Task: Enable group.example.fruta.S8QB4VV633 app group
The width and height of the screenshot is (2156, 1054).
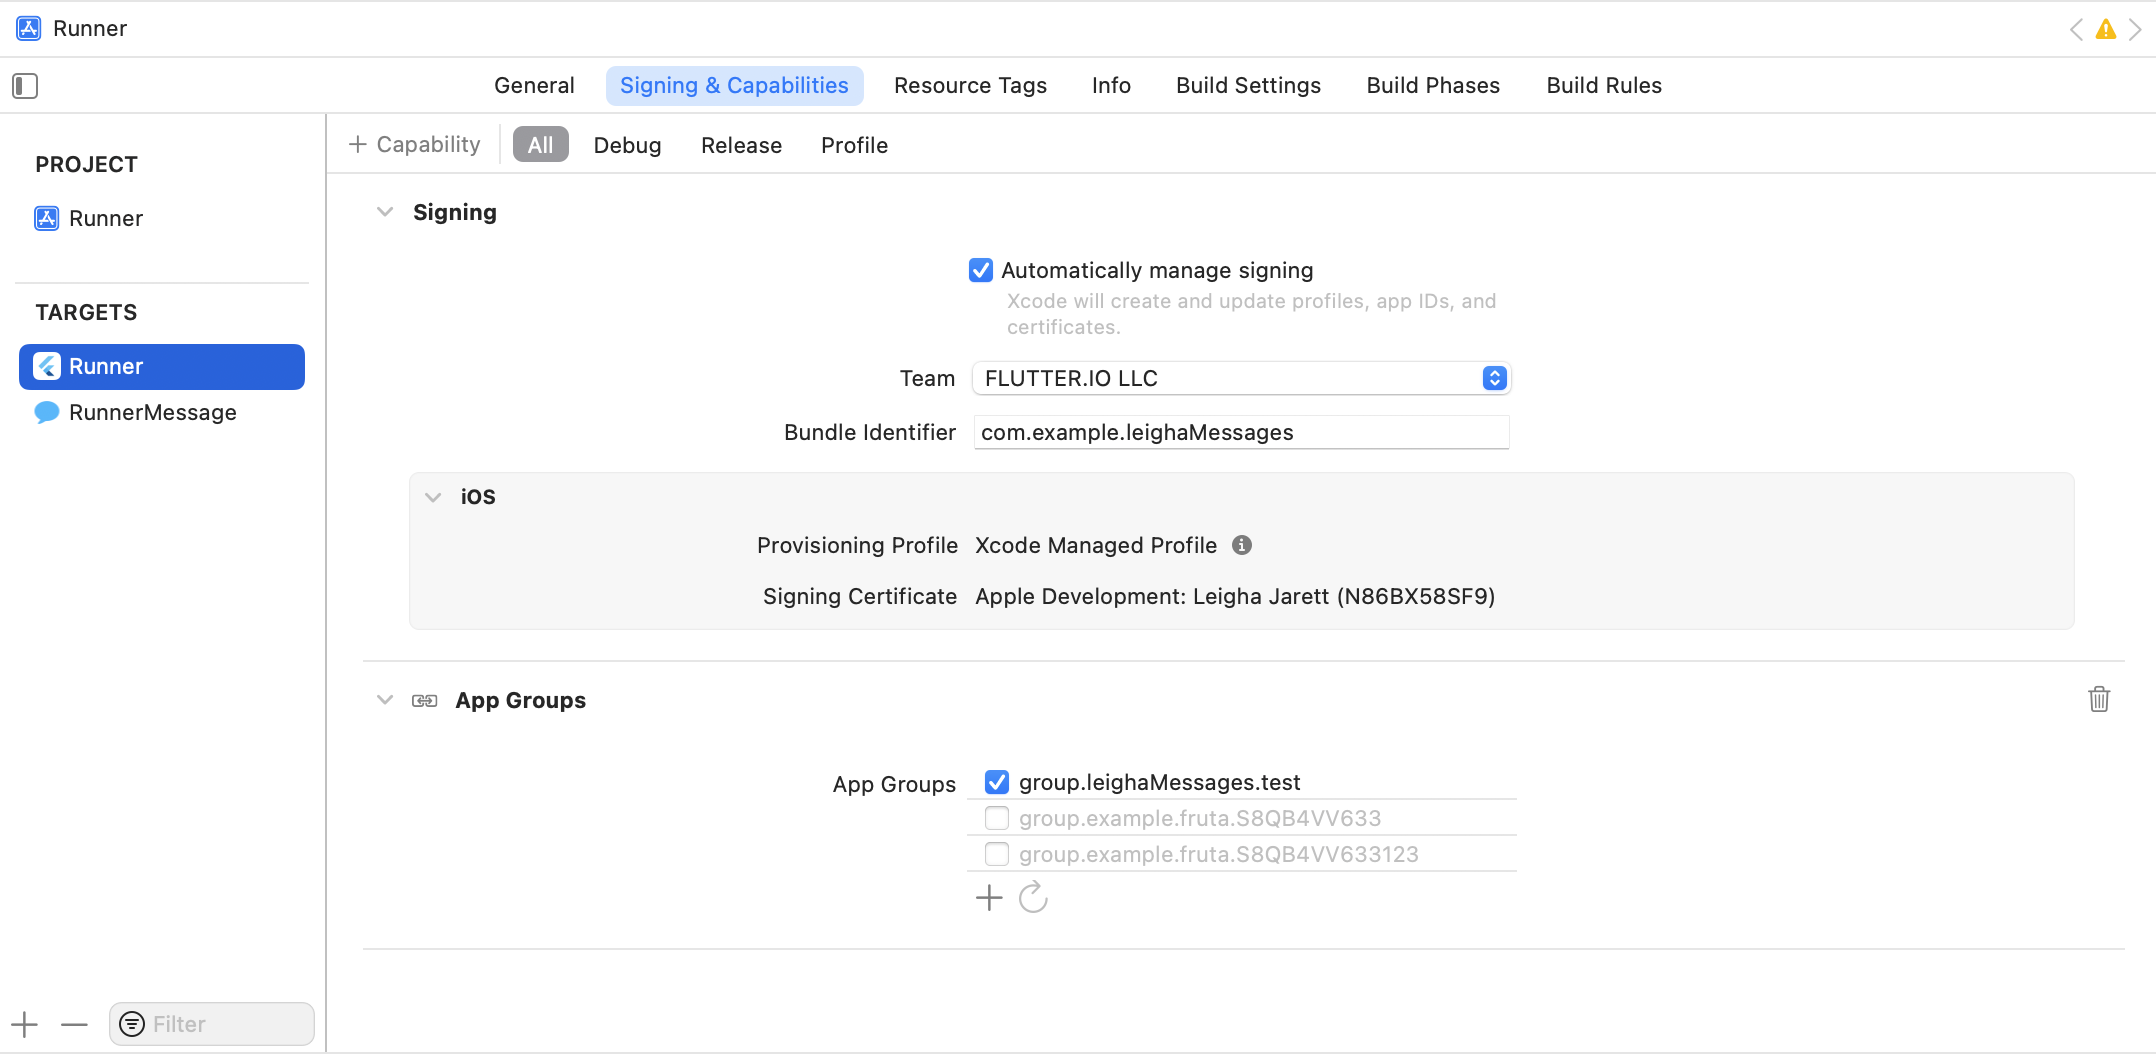Action: pos(996,817)
